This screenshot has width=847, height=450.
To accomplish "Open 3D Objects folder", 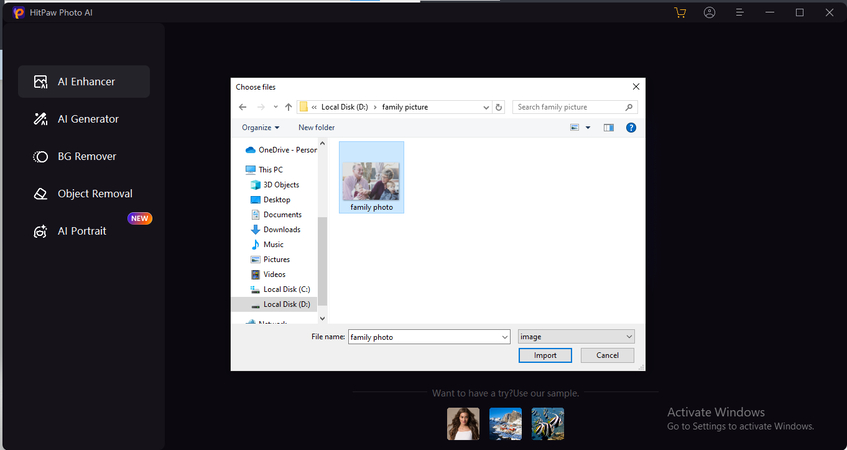I will [x=275, y=185].
